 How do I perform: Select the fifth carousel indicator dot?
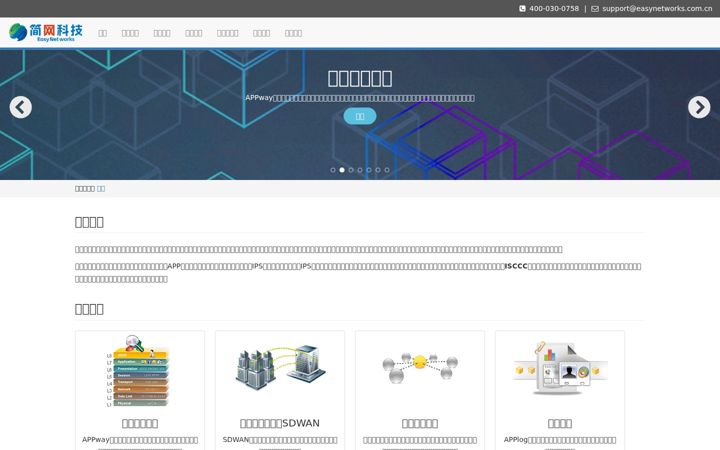pos(369,170)
